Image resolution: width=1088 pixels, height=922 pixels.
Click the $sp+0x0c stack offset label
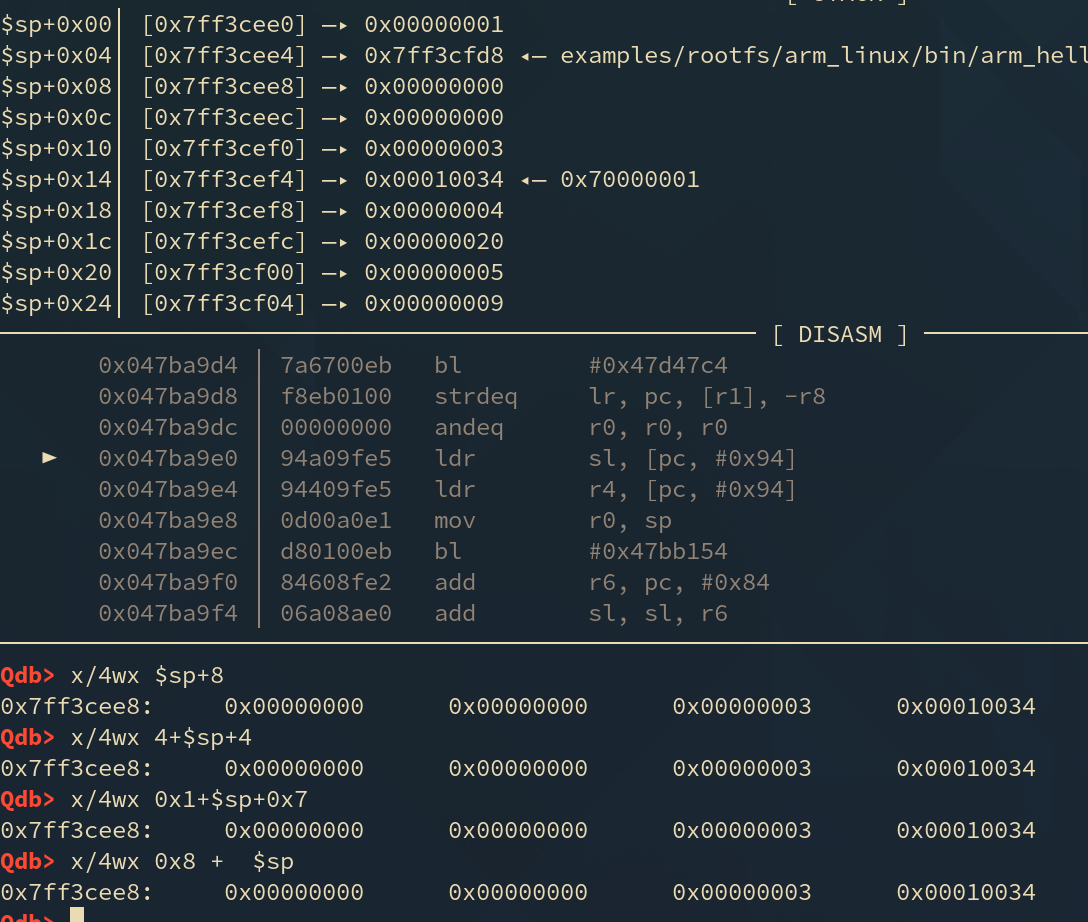click(x=56, y=118)
